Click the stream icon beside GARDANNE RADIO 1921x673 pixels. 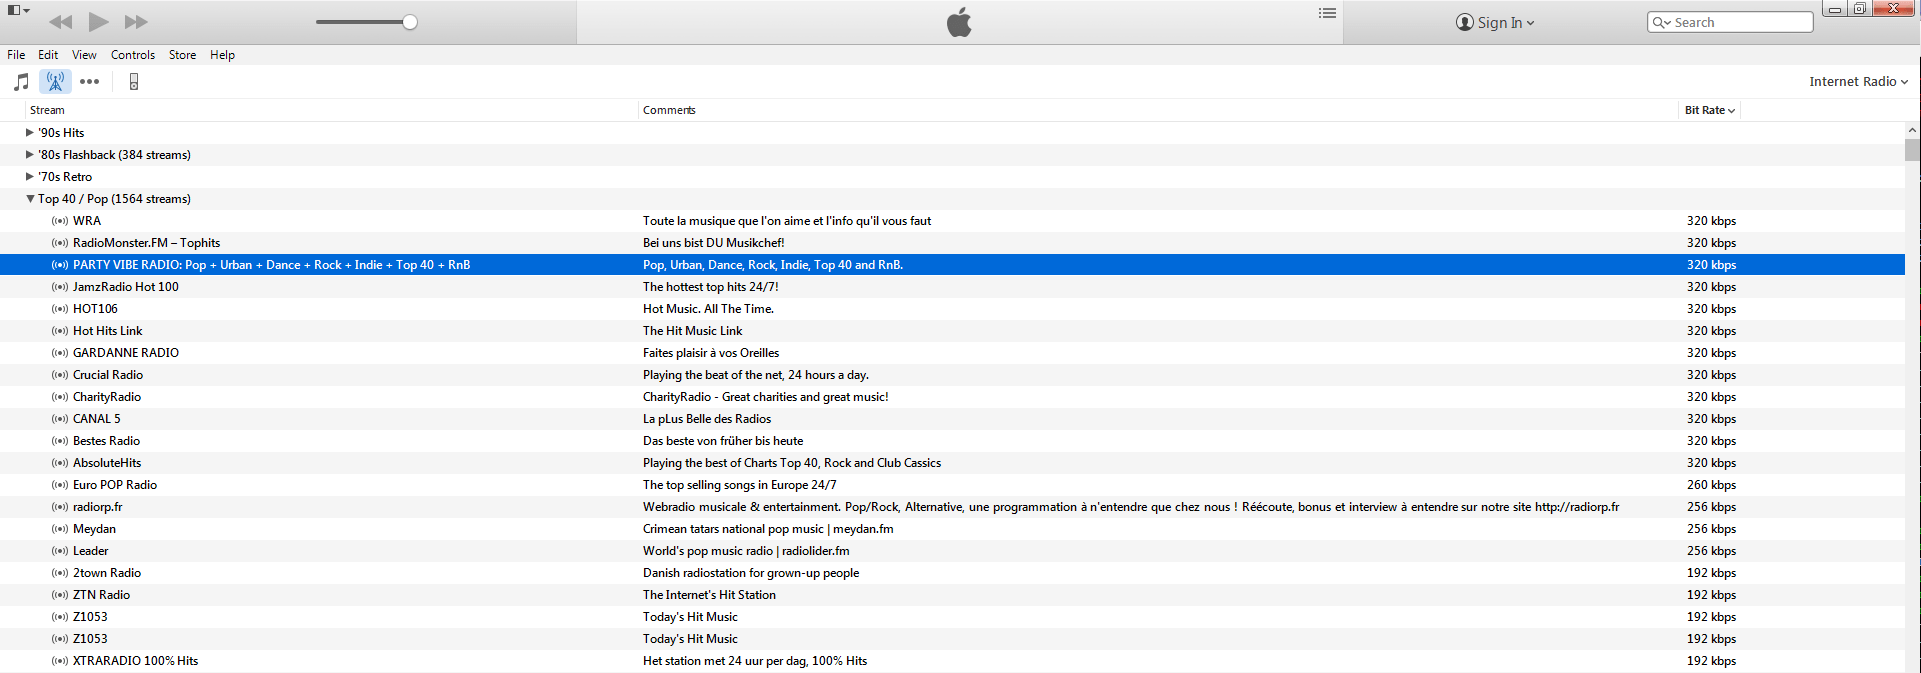pos(60,353)
